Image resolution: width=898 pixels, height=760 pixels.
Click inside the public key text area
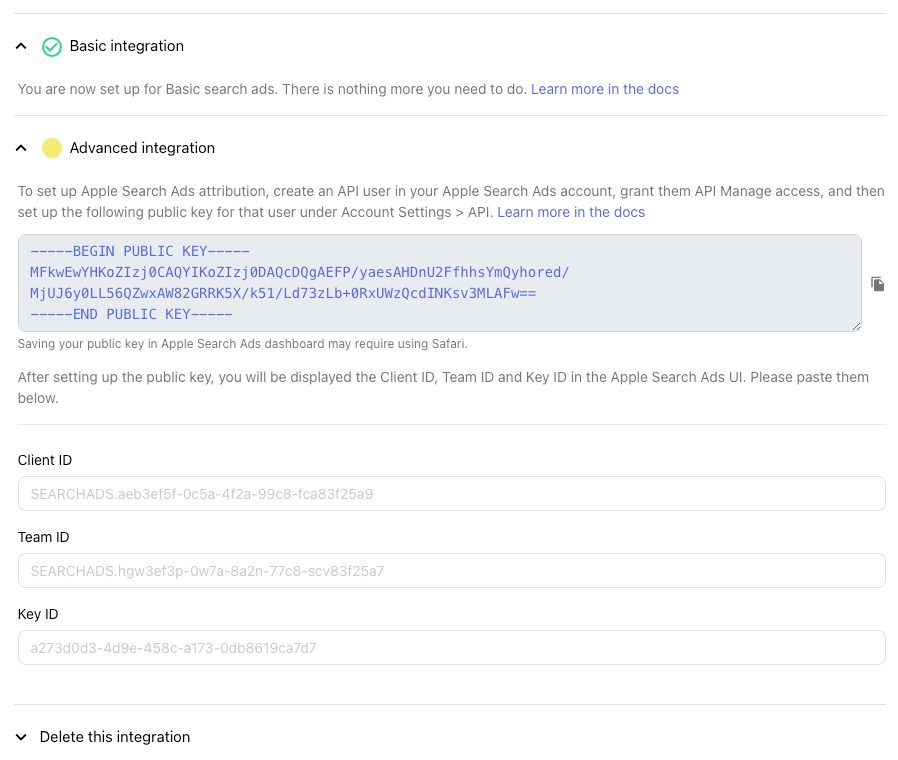point(440,283)
